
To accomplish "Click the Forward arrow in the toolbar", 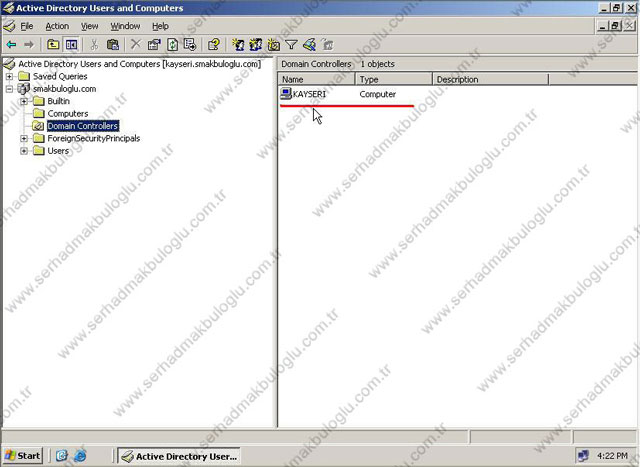I will pos(29,44).
